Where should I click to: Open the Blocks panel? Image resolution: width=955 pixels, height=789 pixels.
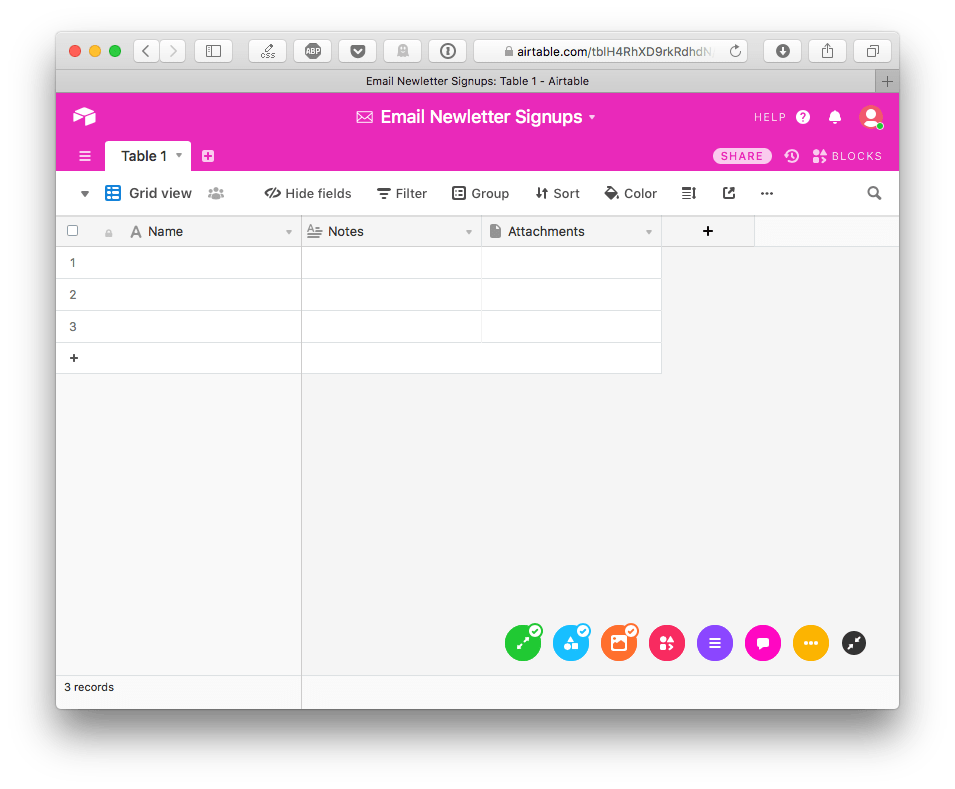847,156
